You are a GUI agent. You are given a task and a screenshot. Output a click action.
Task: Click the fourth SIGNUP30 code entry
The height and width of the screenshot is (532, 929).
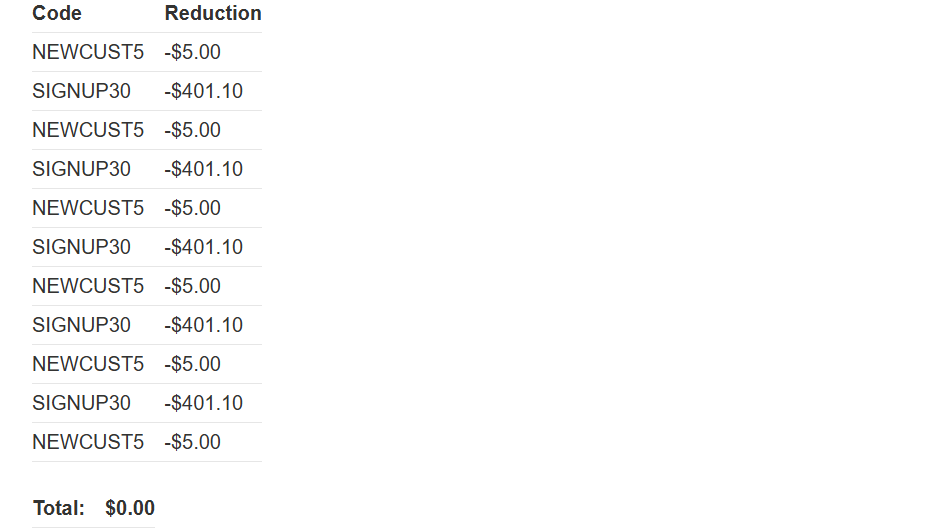pos(81,325)
